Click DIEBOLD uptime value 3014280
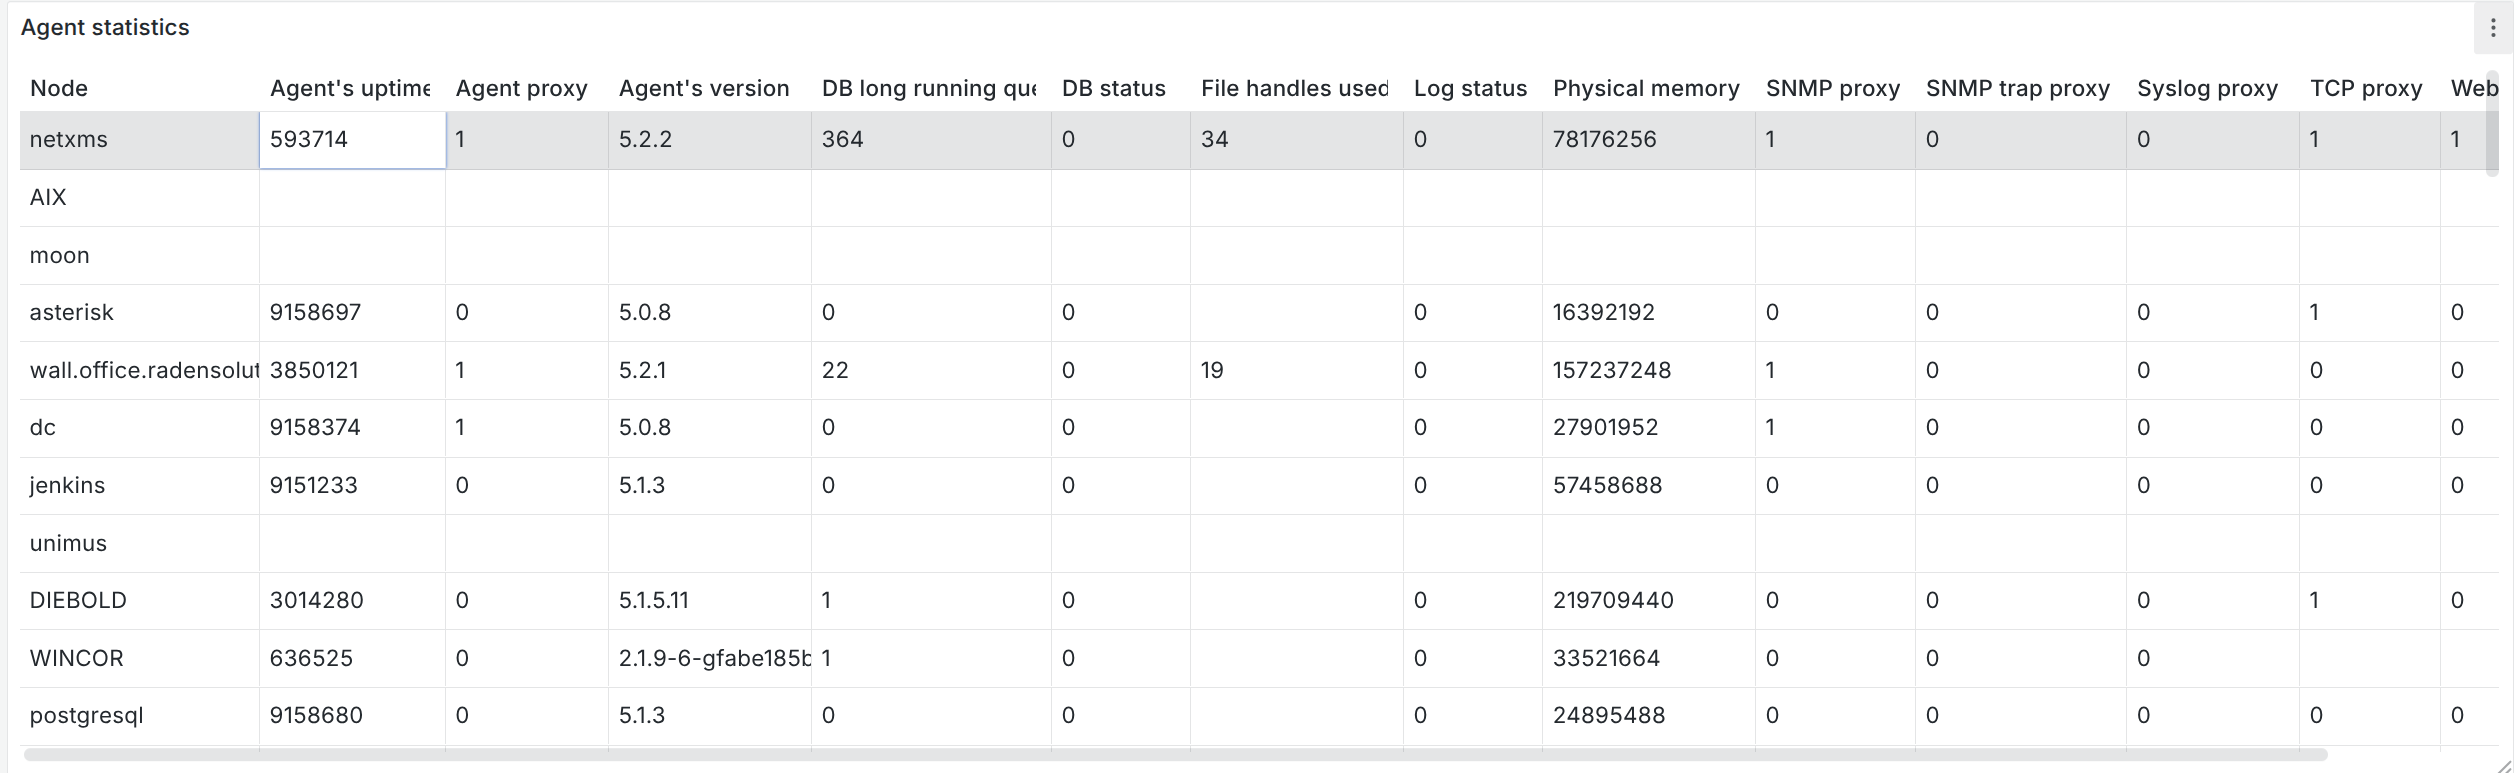 coord(316,601)
